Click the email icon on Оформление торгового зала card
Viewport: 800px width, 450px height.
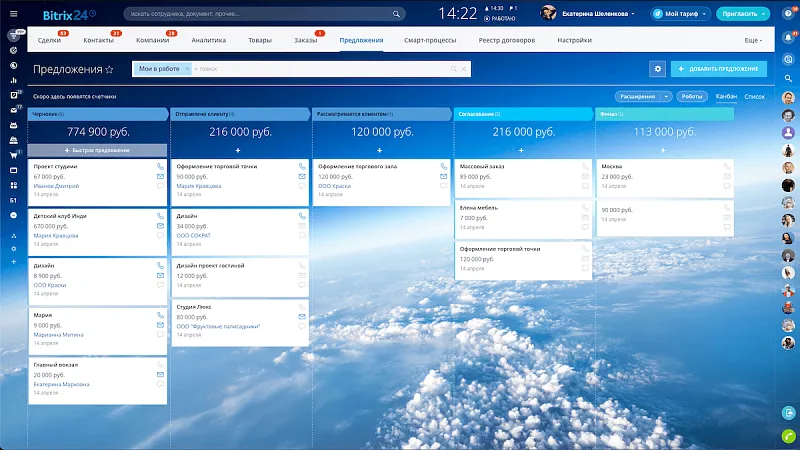[x=443, y=176]
